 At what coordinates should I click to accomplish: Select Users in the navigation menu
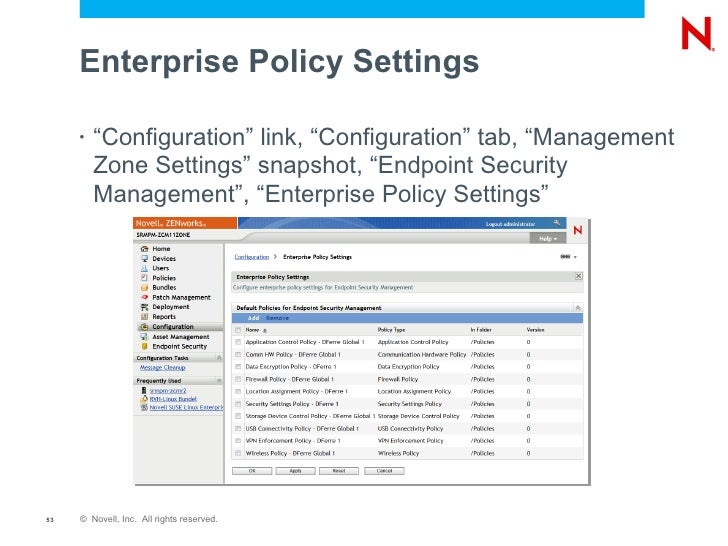[x=161, y=268]
